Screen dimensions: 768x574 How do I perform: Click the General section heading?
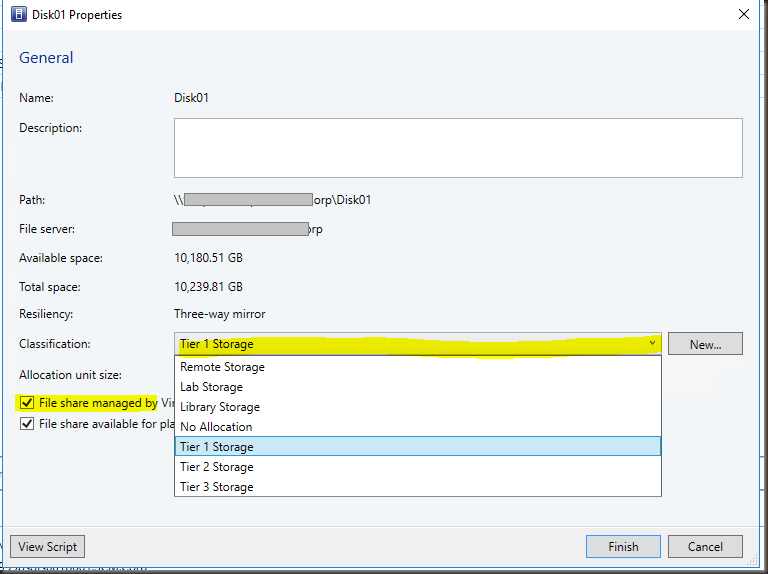click(46, 58)
